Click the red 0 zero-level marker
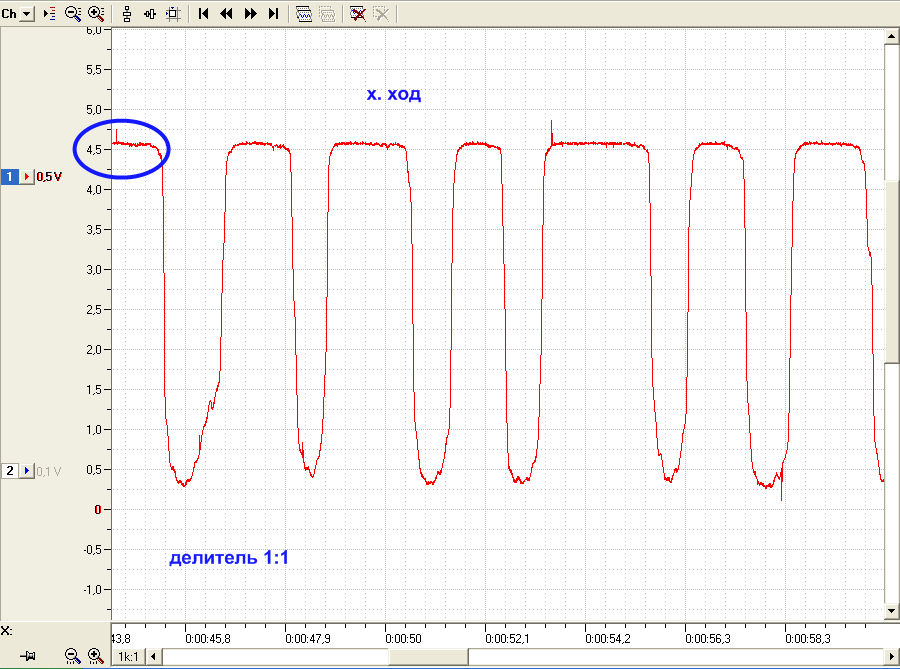The height and width of the screenshot is (669, 900). [98, 509]
